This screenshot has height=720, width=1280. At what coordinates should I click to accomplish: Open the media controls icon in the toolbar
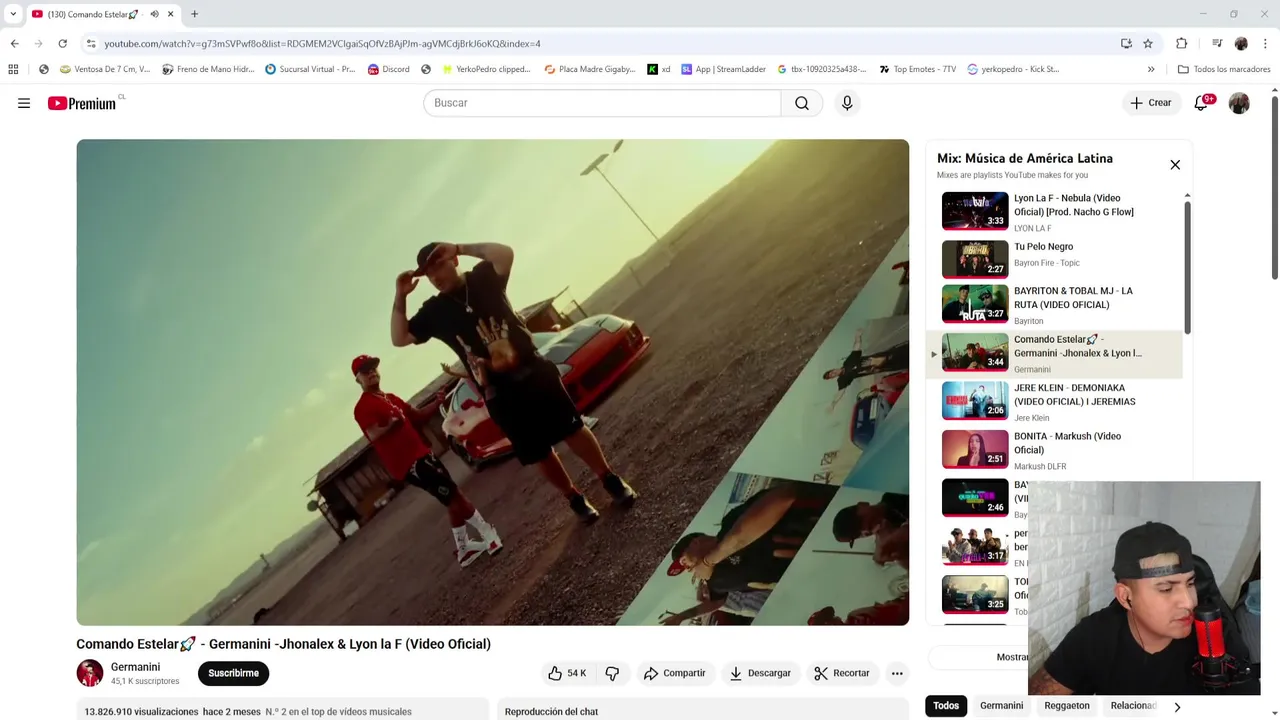[1217, 43]
